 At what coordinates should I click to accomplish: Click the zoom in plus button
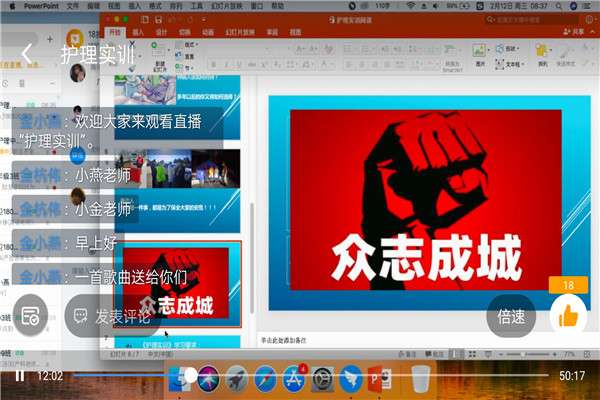tap(554, 354)
